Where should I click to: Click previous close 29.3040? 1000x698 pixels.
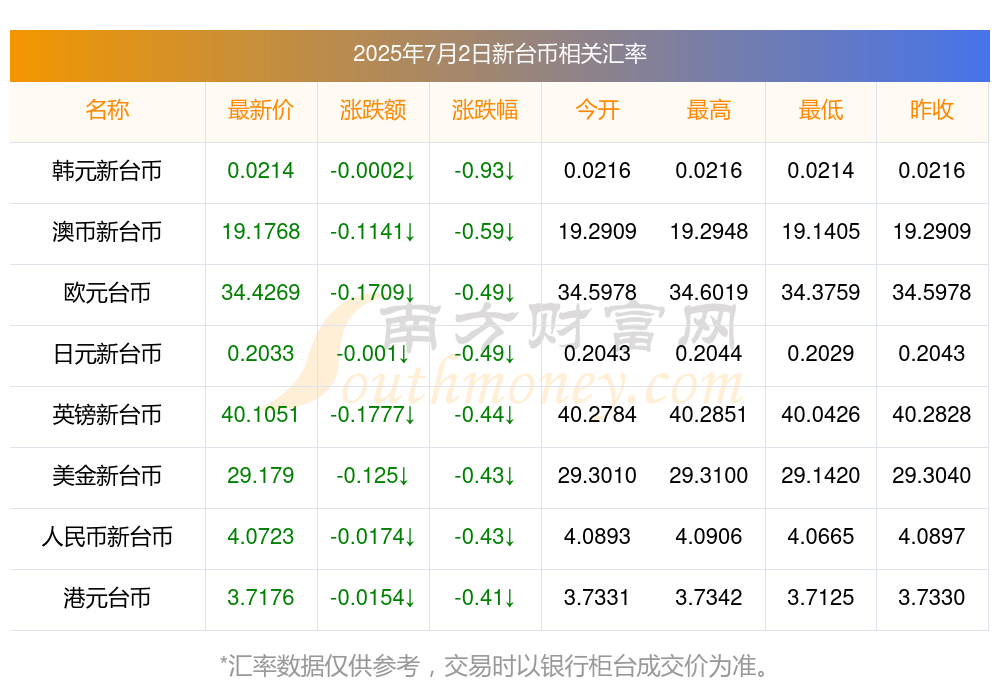point(932,475)
